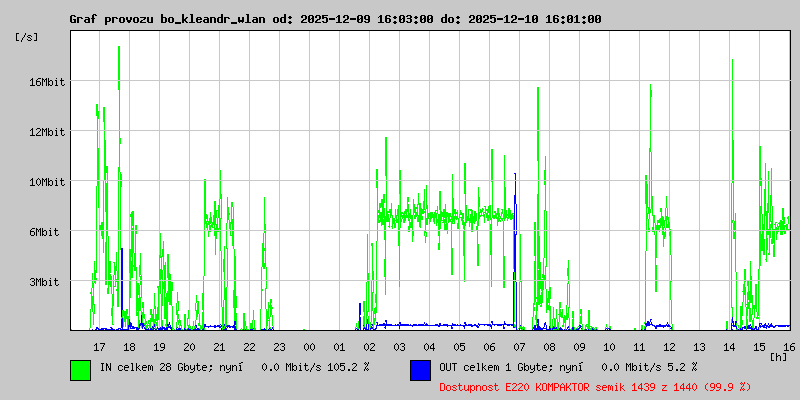Click the '[/s]' unit label
800x400 pixels.
point(27,37)
